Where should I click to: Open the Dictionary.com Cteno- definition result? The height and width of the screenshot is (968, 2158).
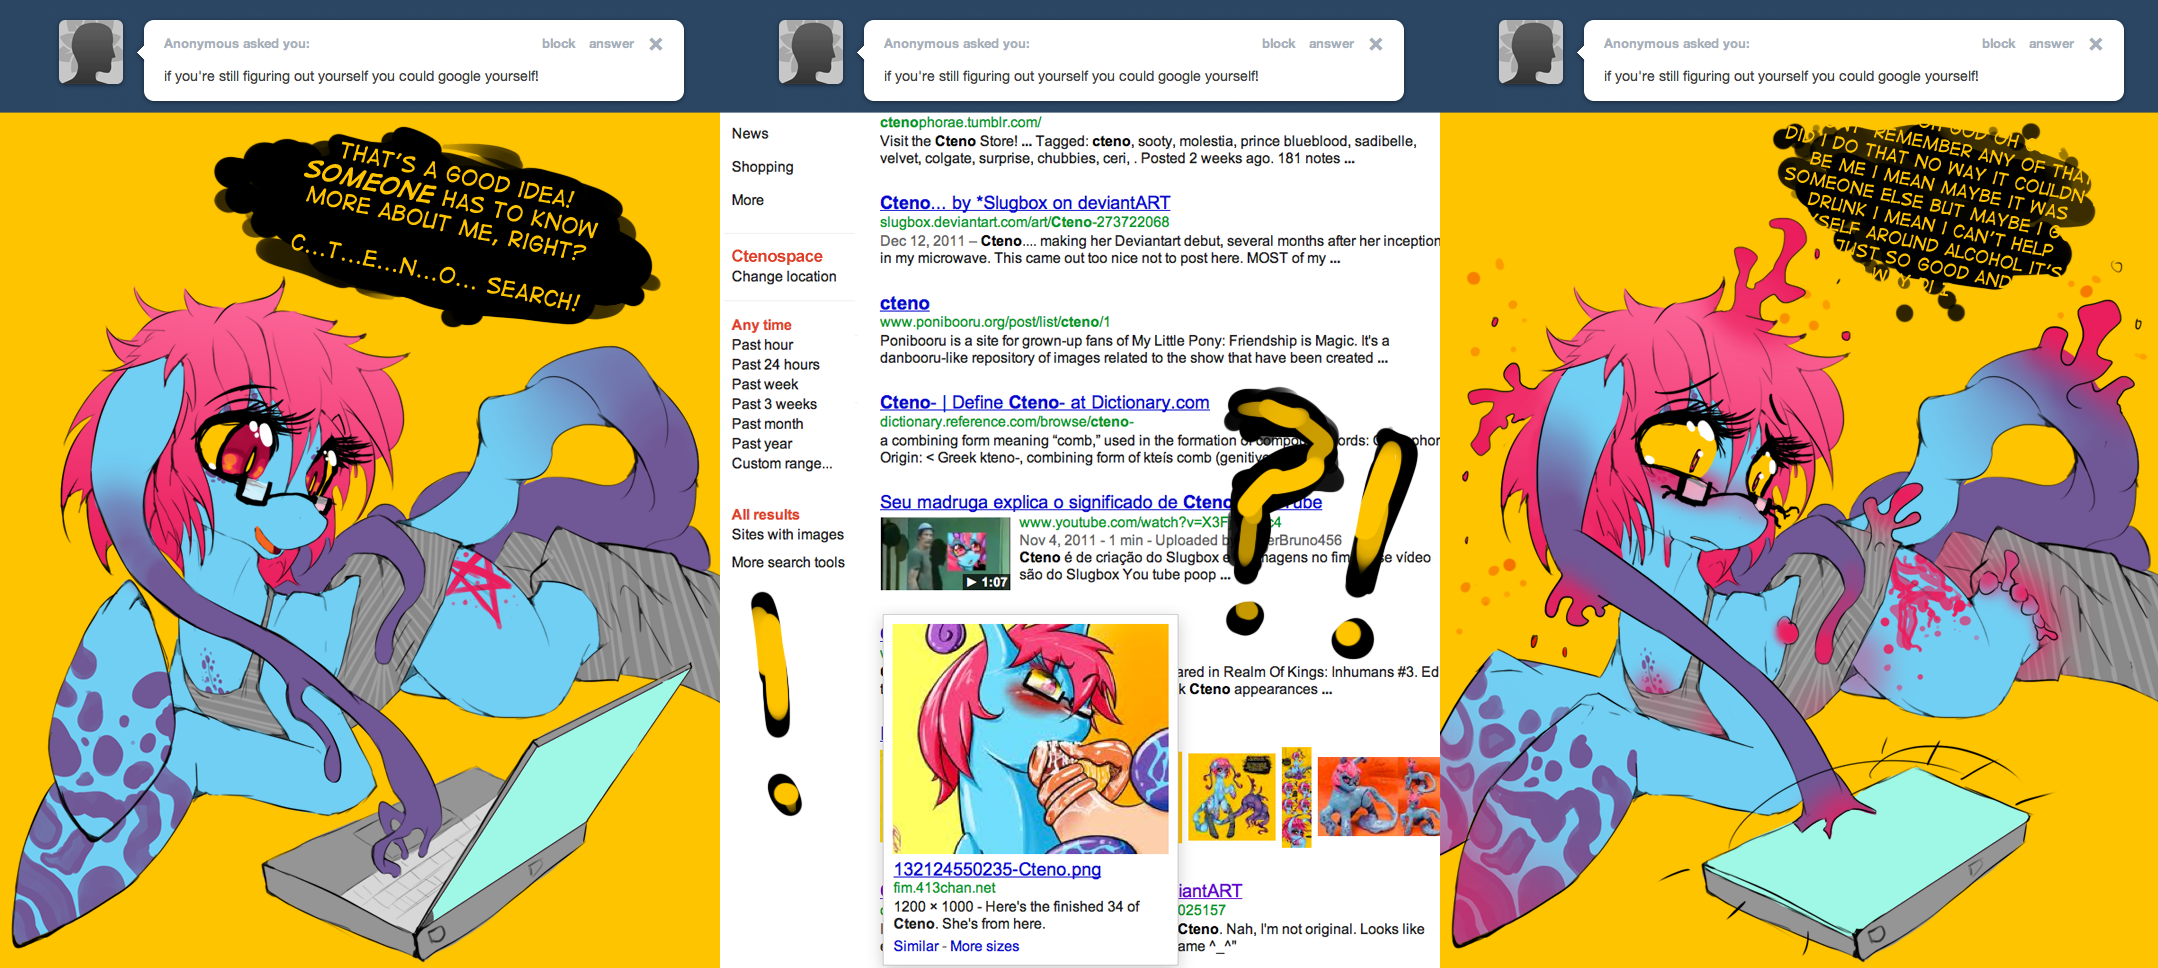1045,402
